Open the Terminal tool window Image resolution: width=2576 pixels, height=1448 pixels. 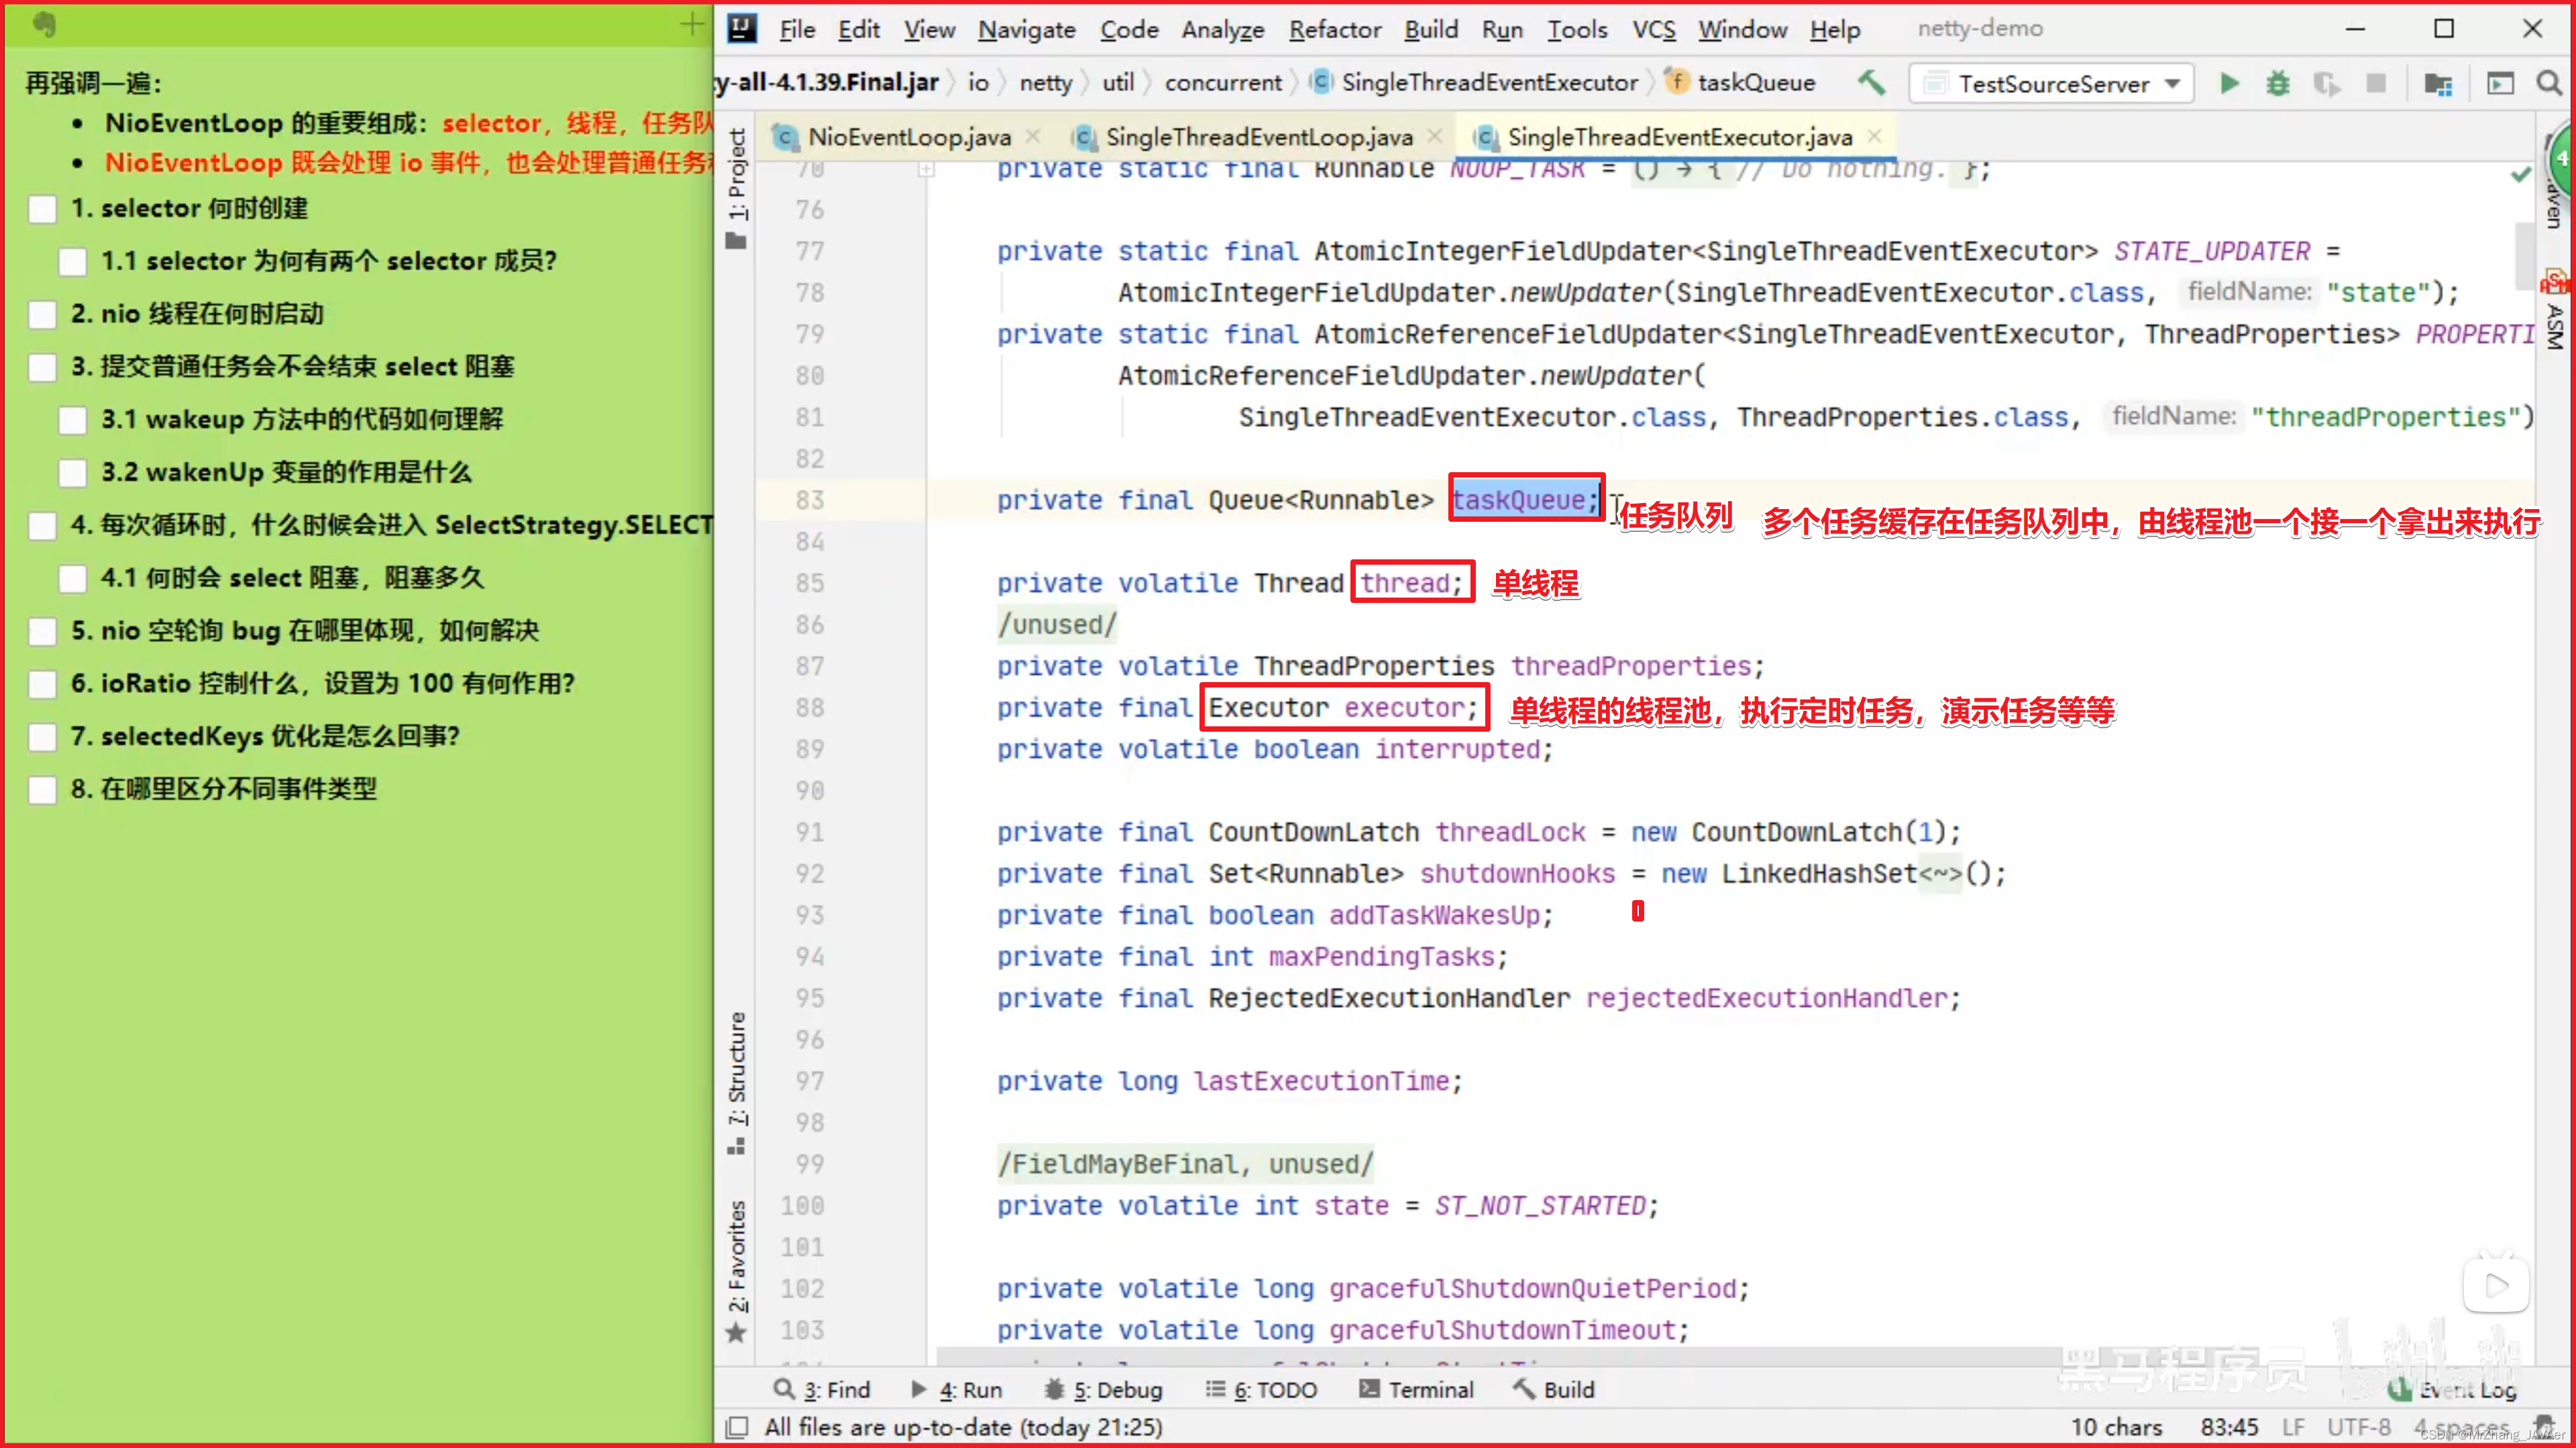[x=1416, y=1390]
